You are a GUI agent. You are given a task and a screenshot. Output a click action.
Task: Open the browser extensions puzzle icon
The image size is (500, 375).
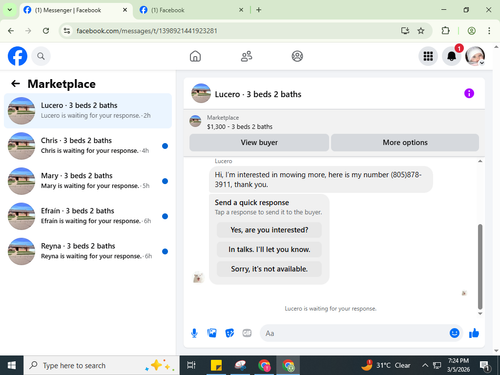(x=445, y=31)
